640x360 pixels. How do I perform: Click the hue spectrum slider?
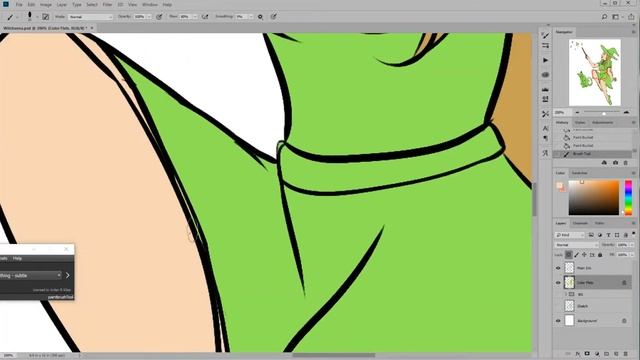pyautogui.click(x=628, y=198)
